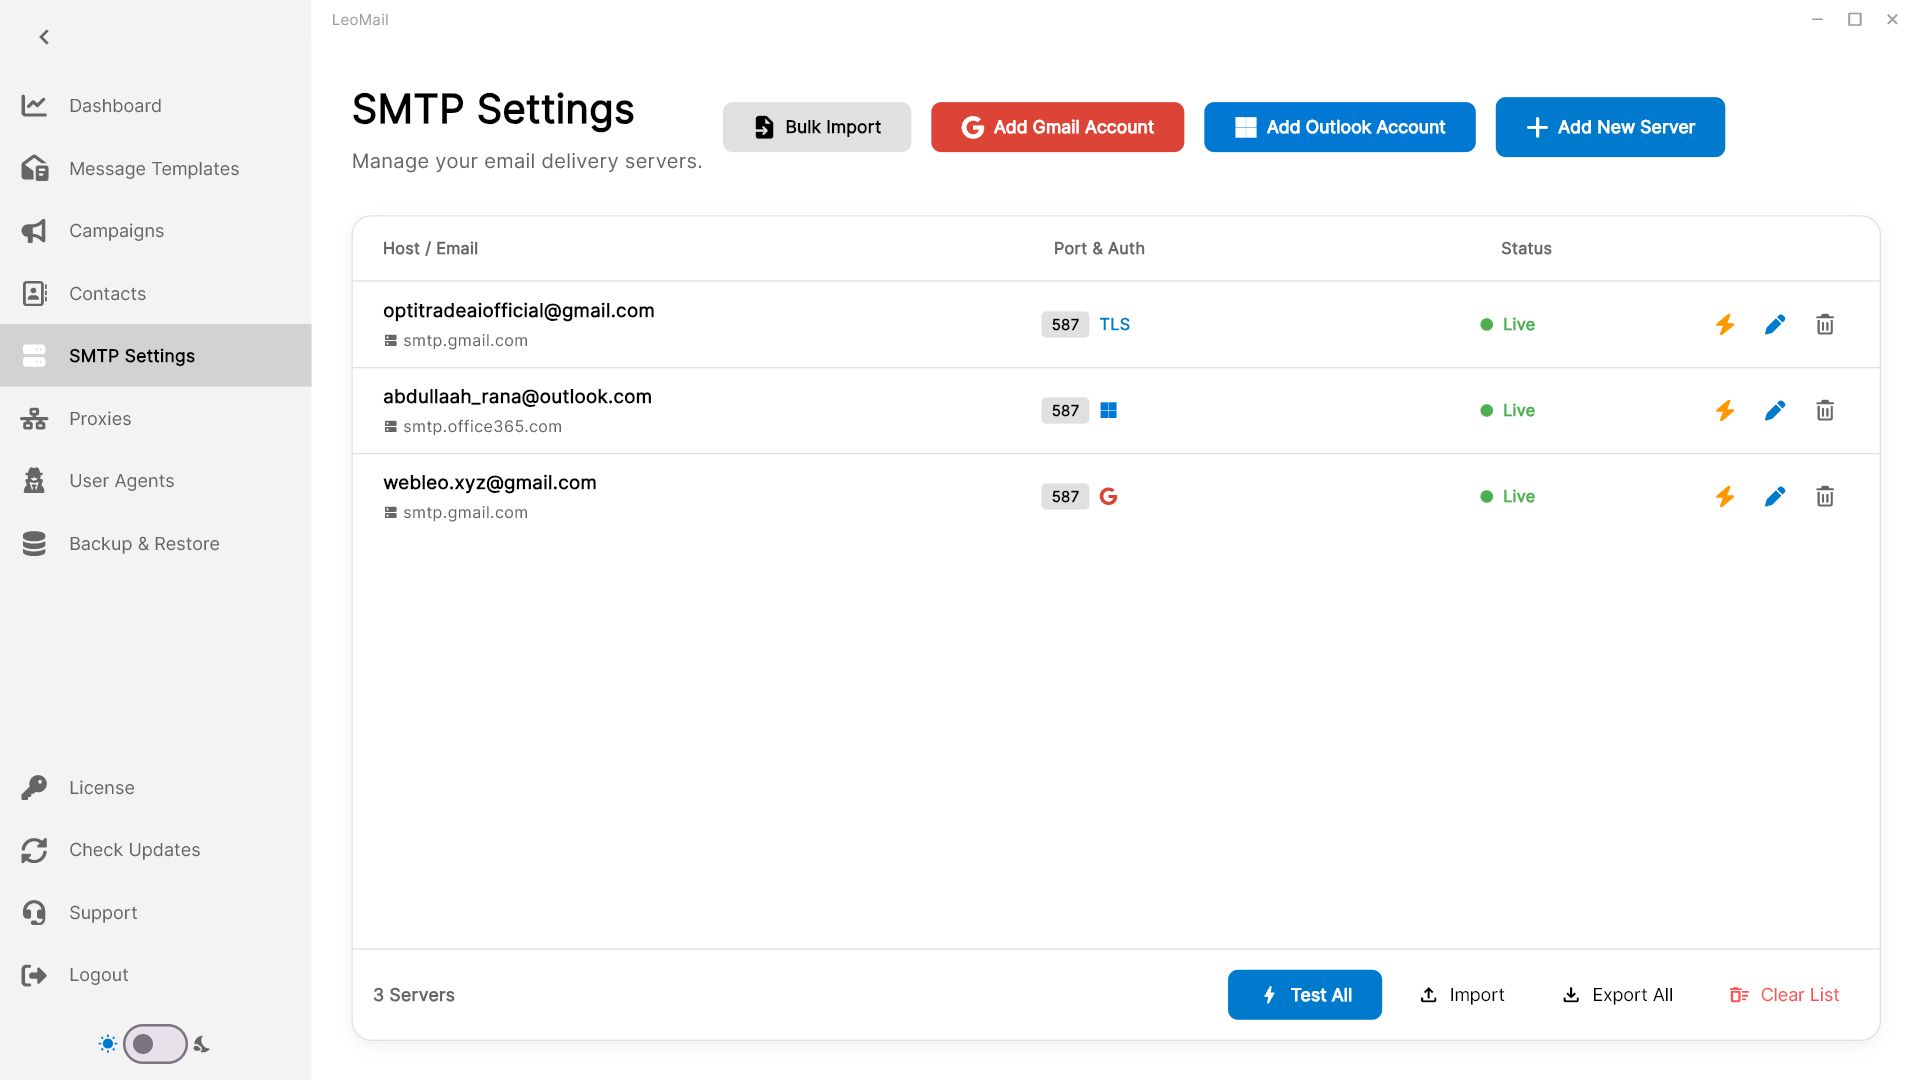Click the Message Templates mailbox icon

[x=34, y=168]
